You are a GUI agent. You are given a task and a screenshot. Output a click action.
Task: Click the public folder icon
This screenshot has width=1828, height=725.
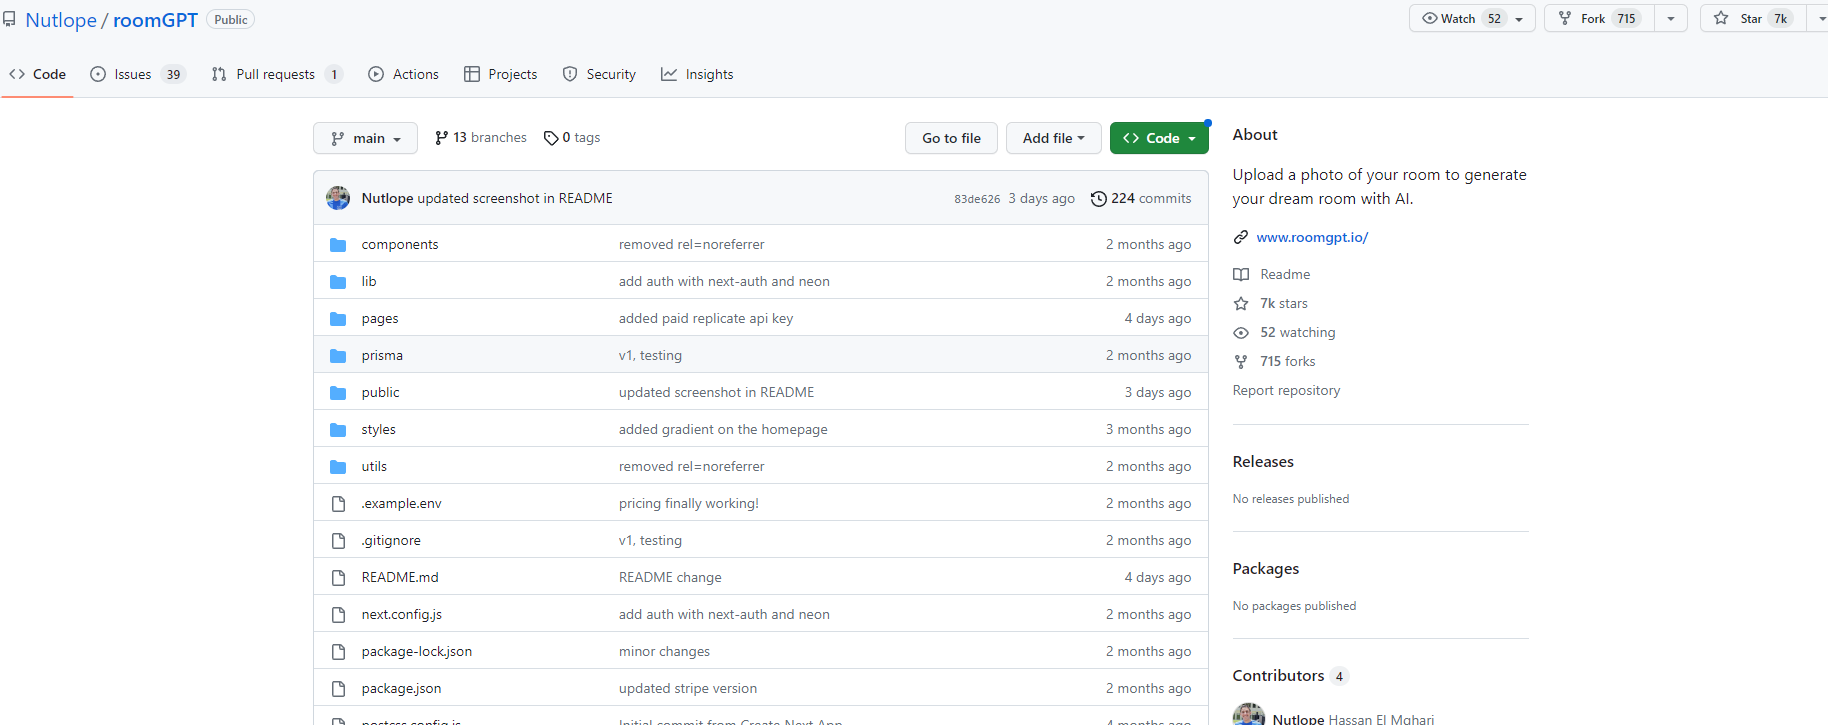click(338, 393)
